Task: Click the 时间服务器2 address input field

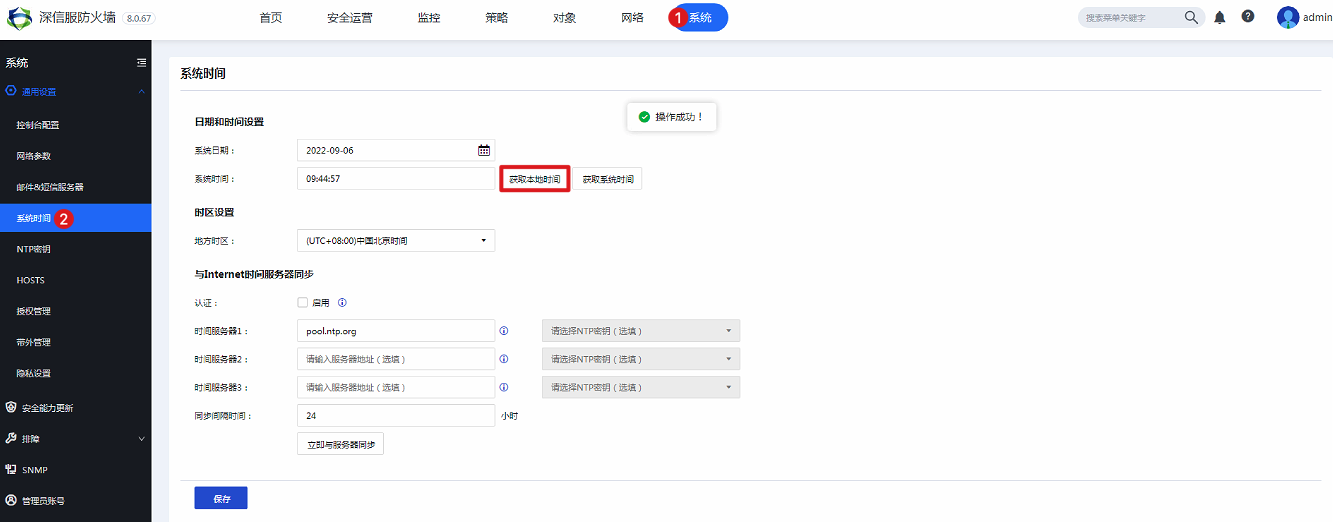Action: click(395, 359)
